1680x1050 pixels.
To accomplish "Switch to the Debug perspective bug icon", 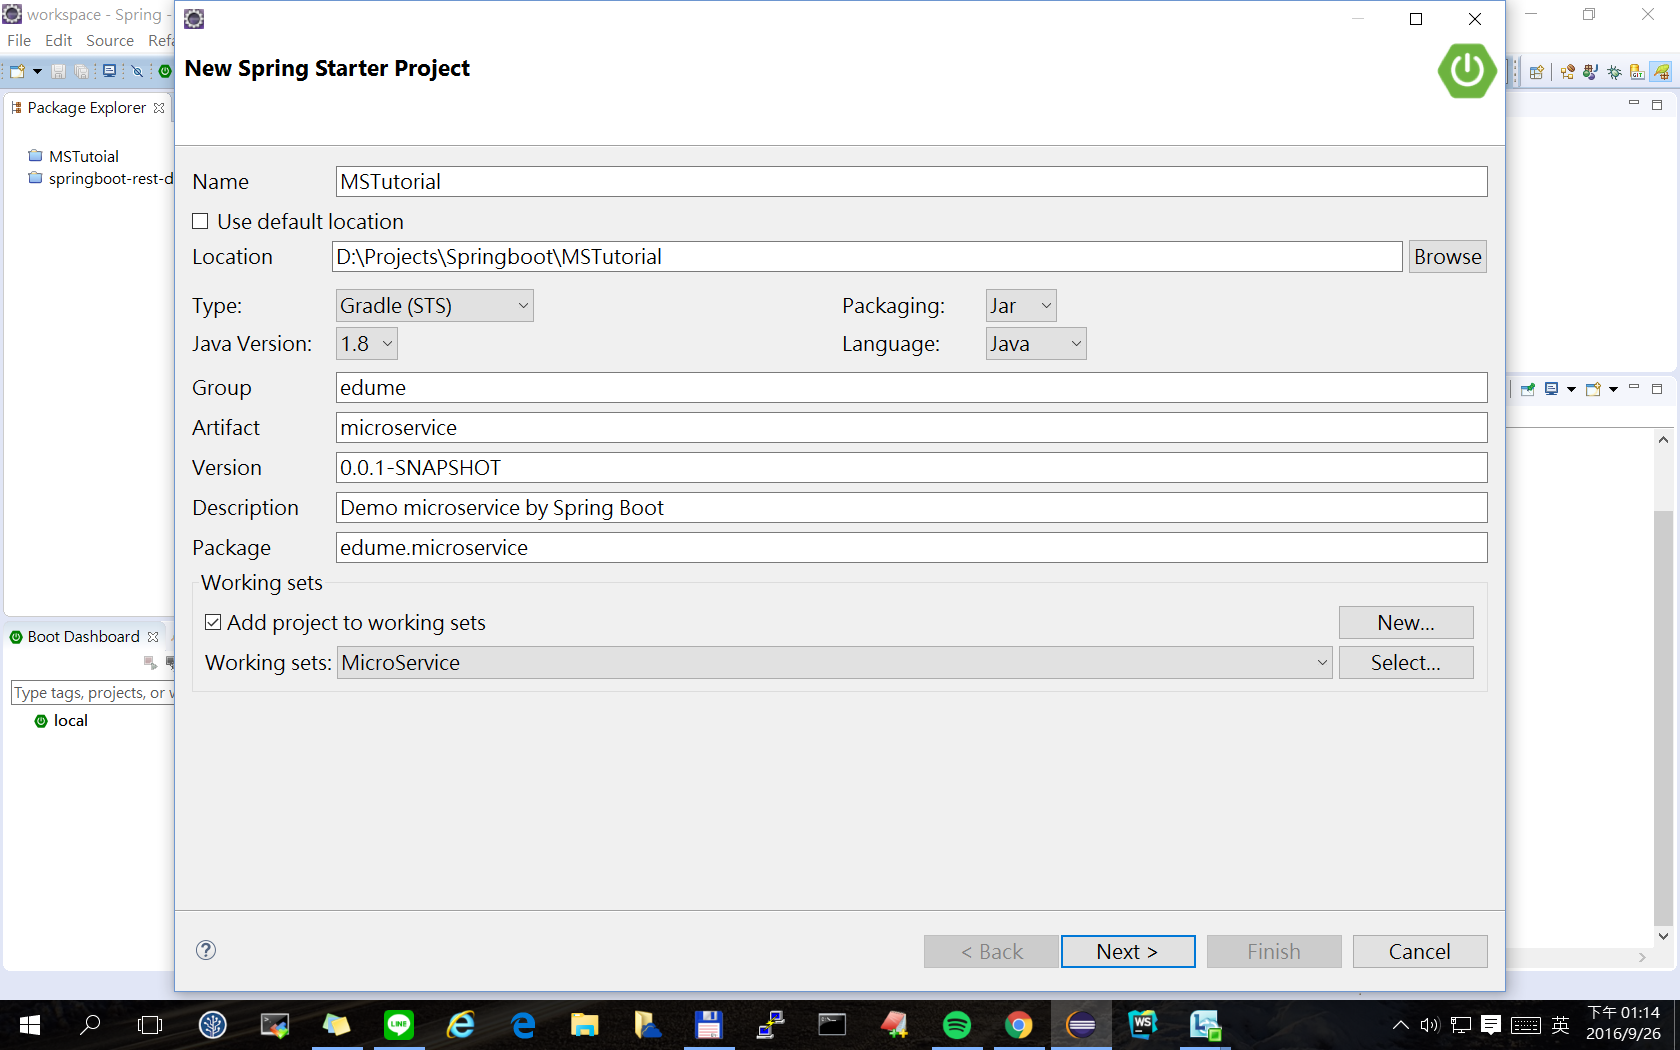I will pos(1614,72).
